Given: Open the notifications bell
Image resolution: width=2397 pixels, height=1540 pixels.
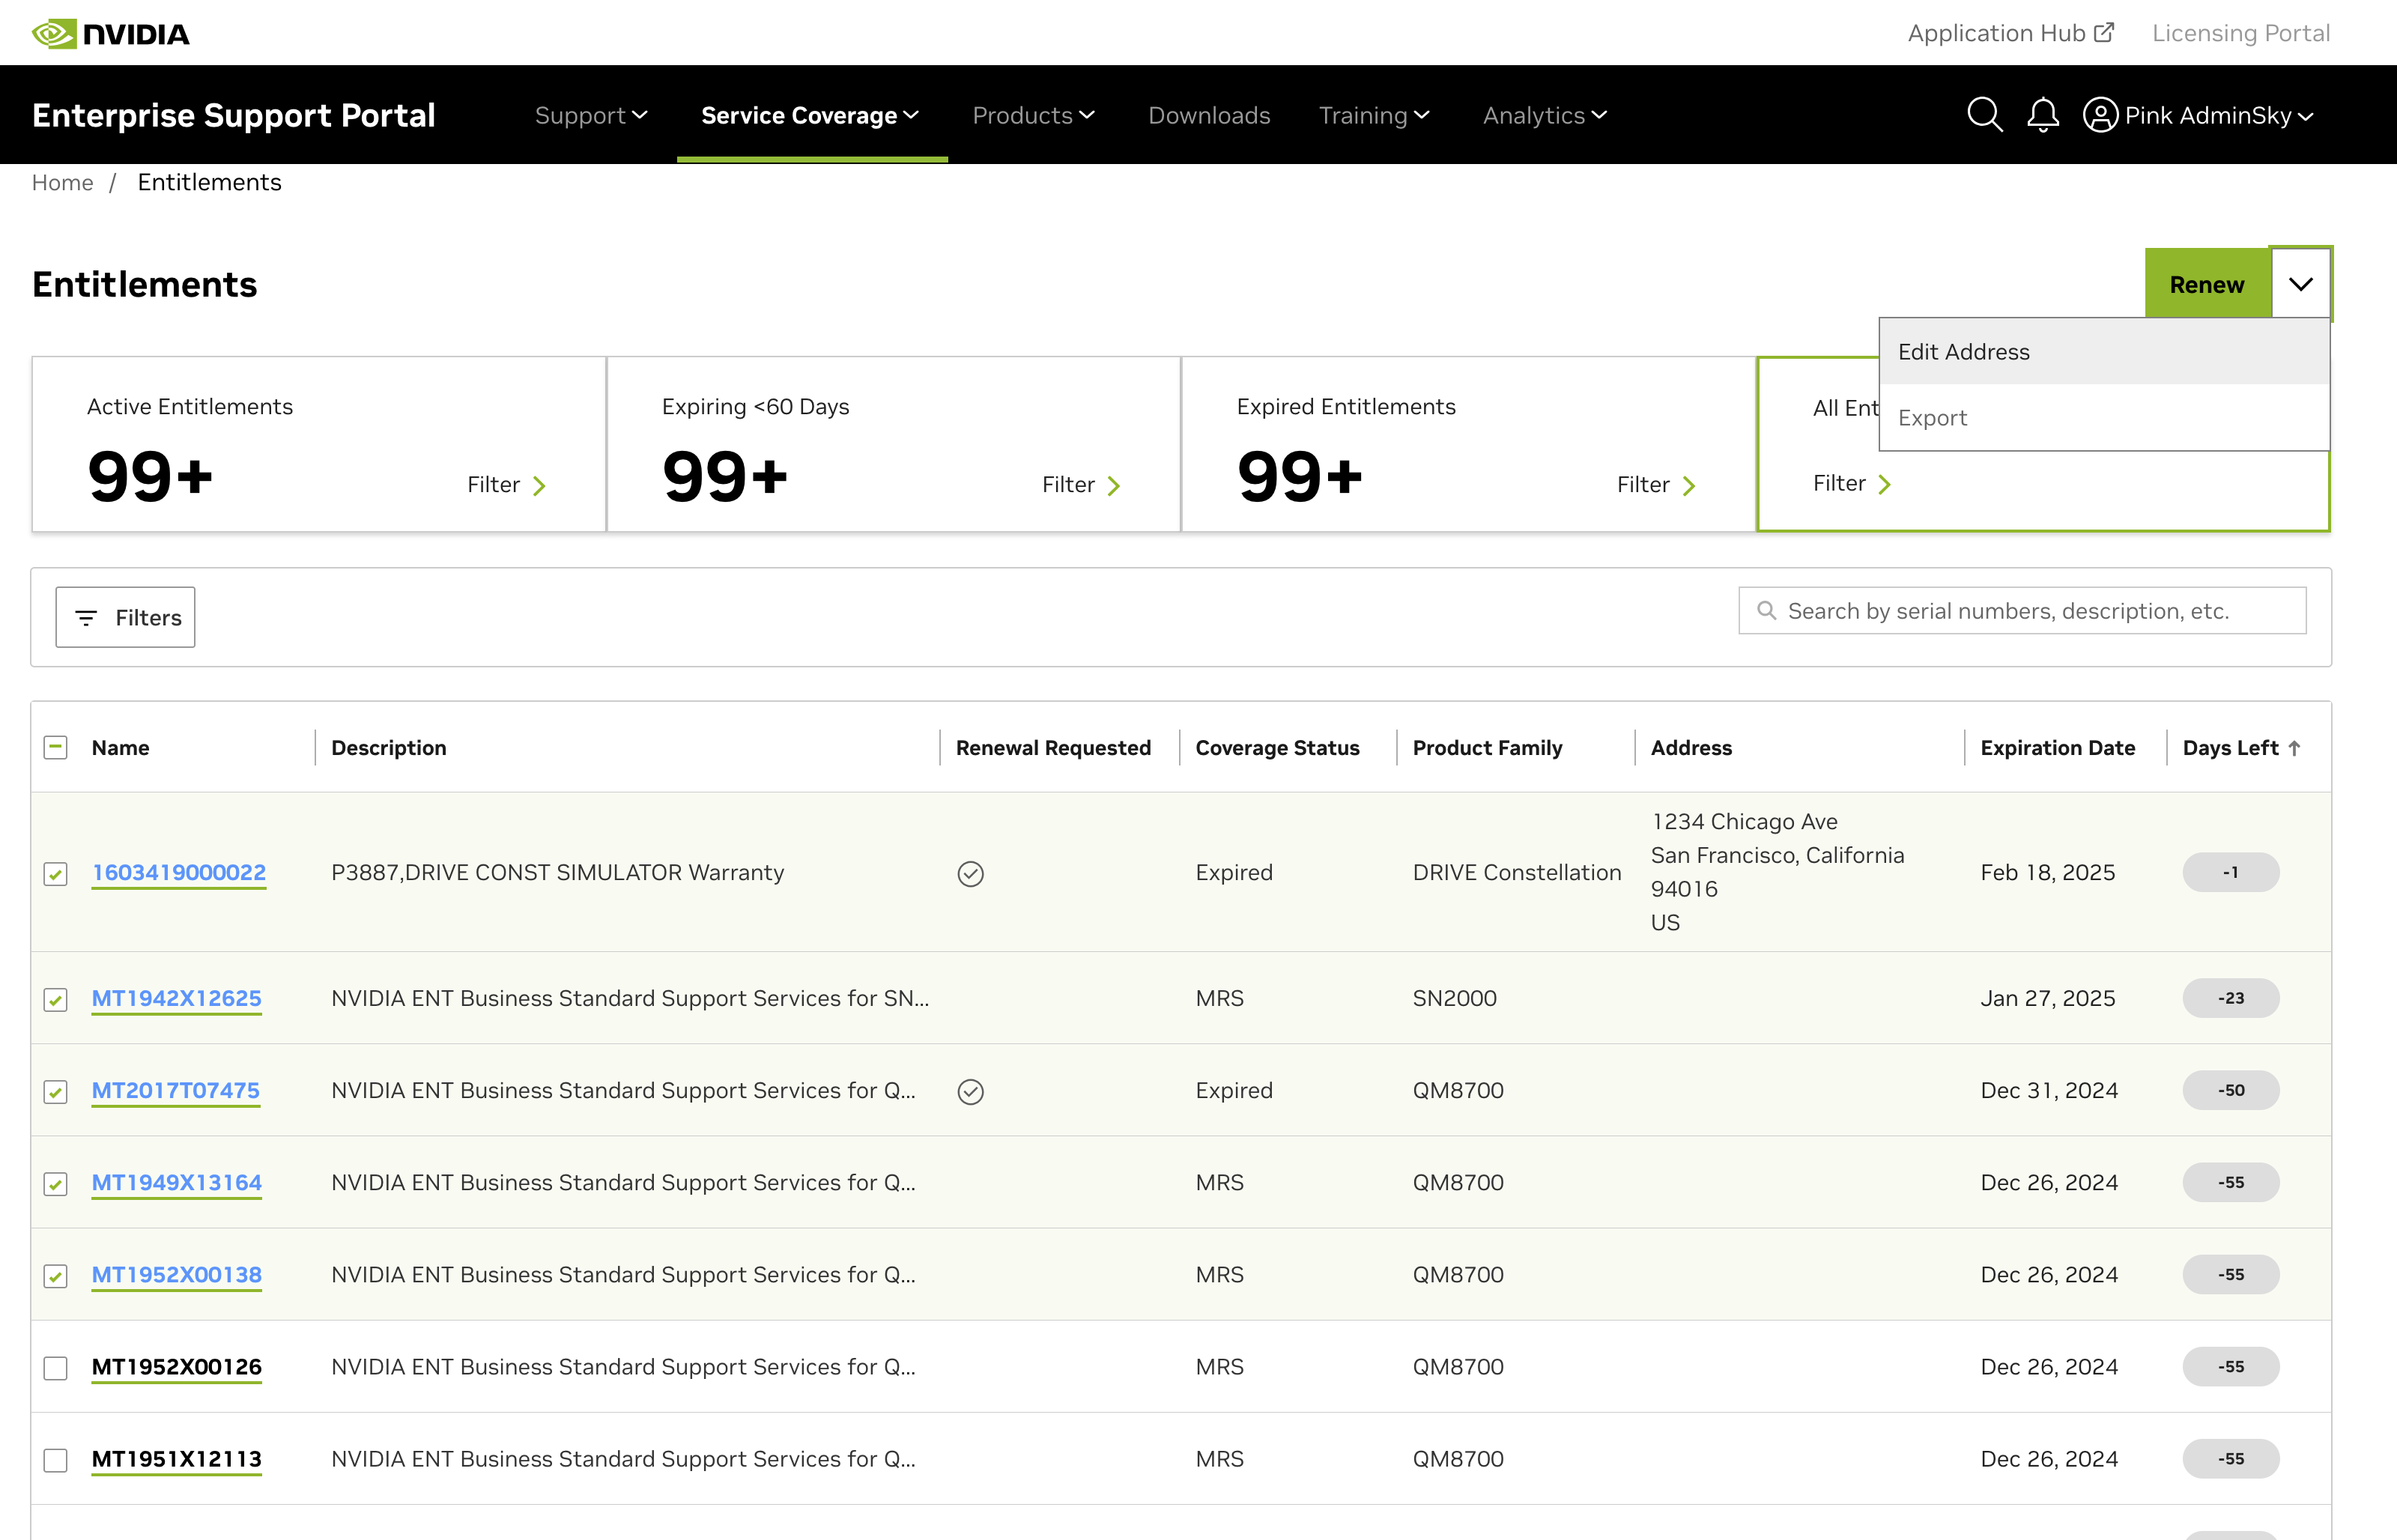Looking at the screenshot, I should tap(2043, 115).
